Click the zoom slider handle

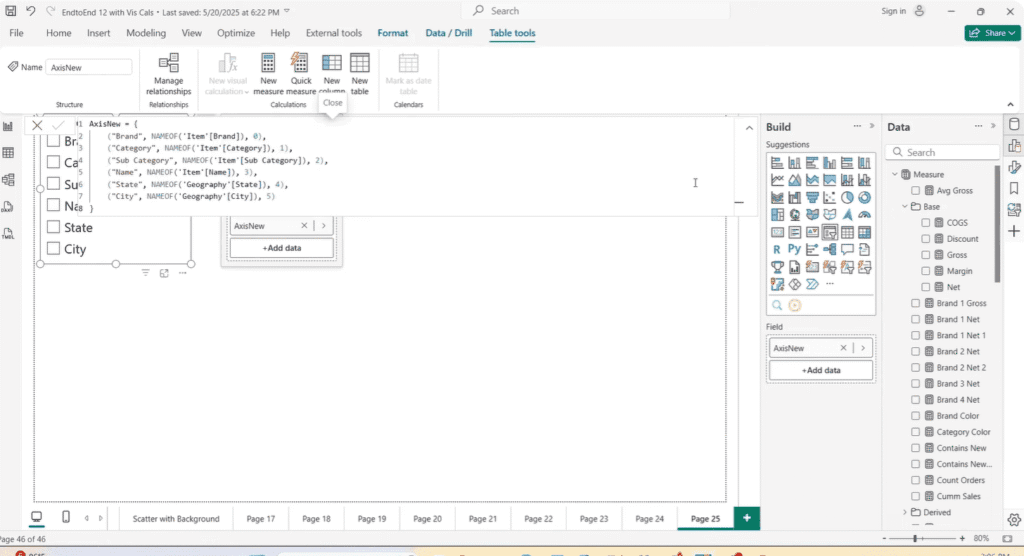point(916,538)
